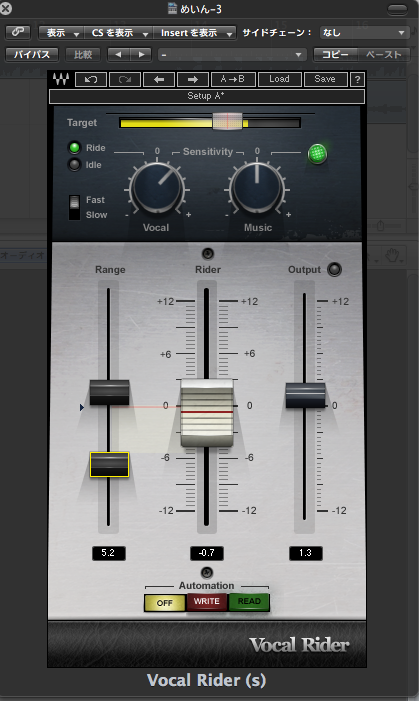Screen dimensions: 419x701
Task: Copy setup with A→B button
Action: tap(233, 79)
